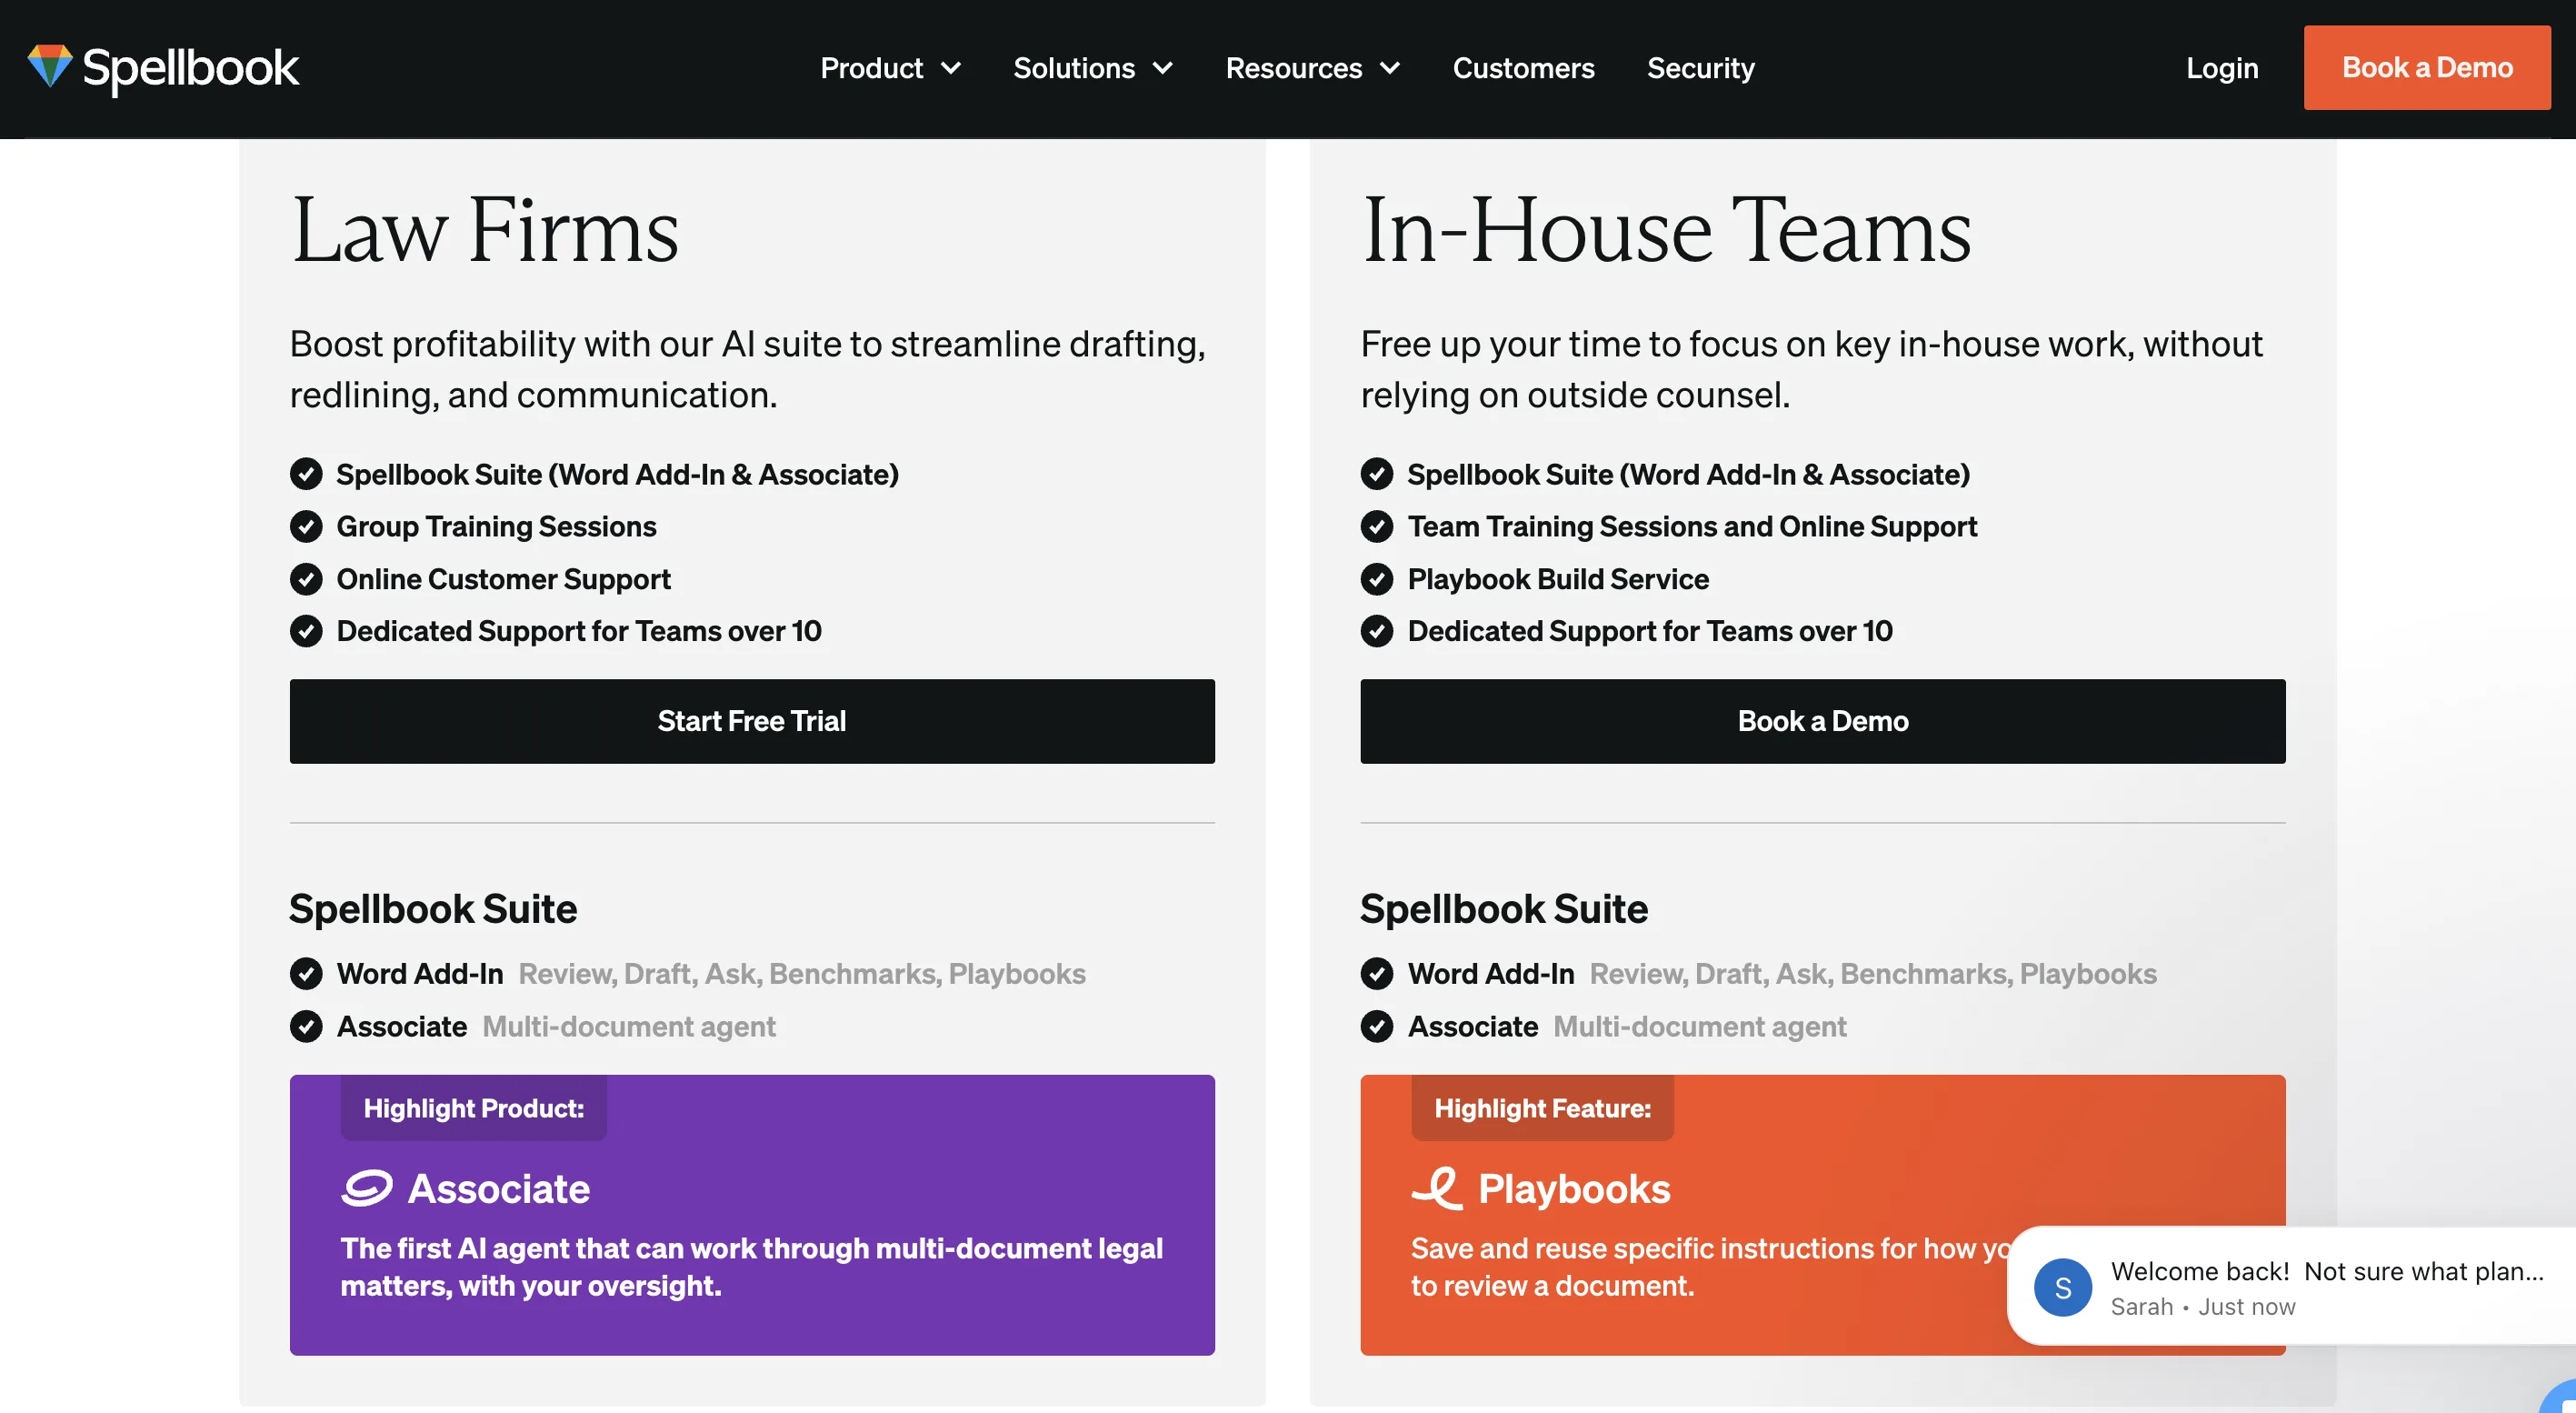Click "Free up your time to focus" paragraph
2576x1413 pixels.
click(1811, 369)
